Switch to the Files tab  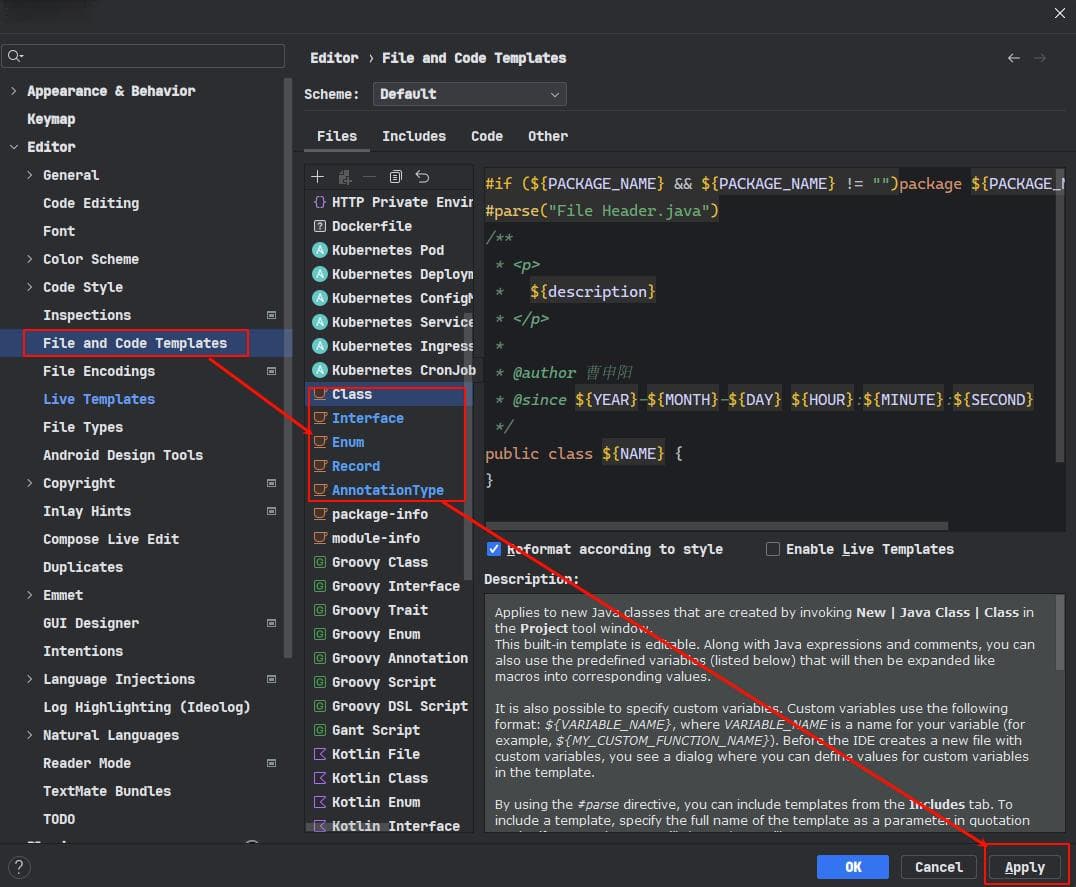pyautogui.click(x=337, y=136)
